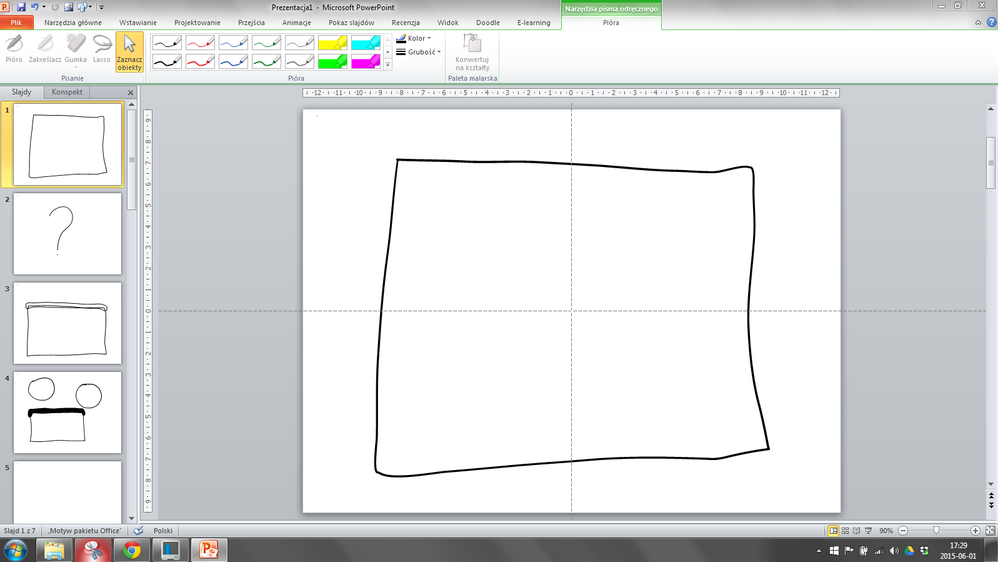The image size is (998, 562).
Task: Pick the yellow highlighter pen style
Action: [332, 42]
